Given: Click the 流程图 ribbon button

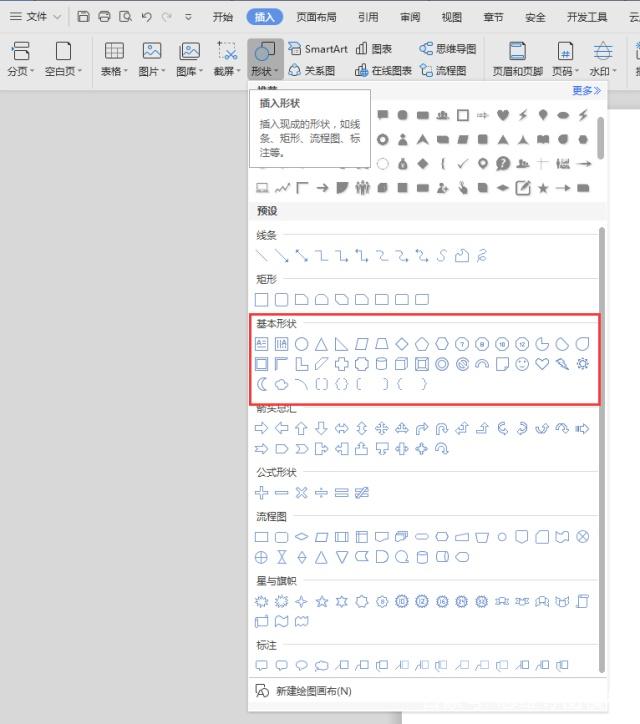Looking at the screenshot, I should [443, 71].
